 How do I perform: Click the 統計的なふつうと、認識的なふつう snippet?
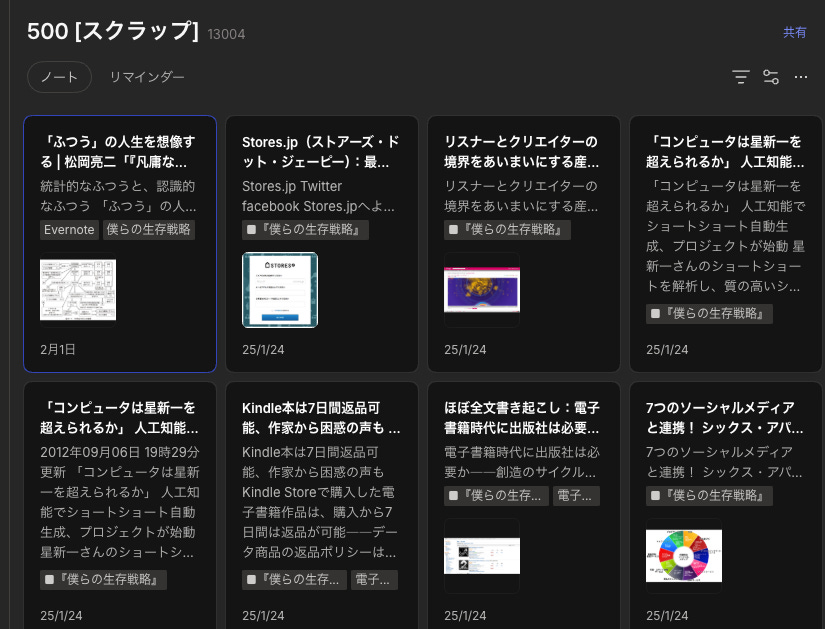point(118,196)
